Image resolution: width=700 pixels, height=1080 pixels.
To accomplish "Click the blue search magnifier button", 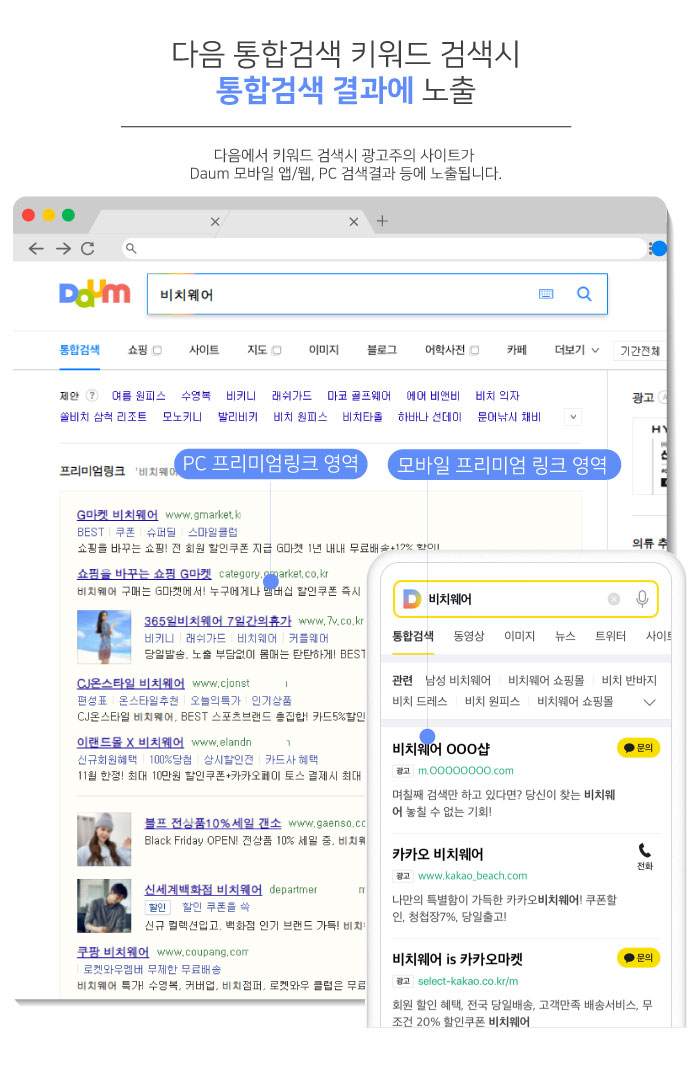I will 584,294.
